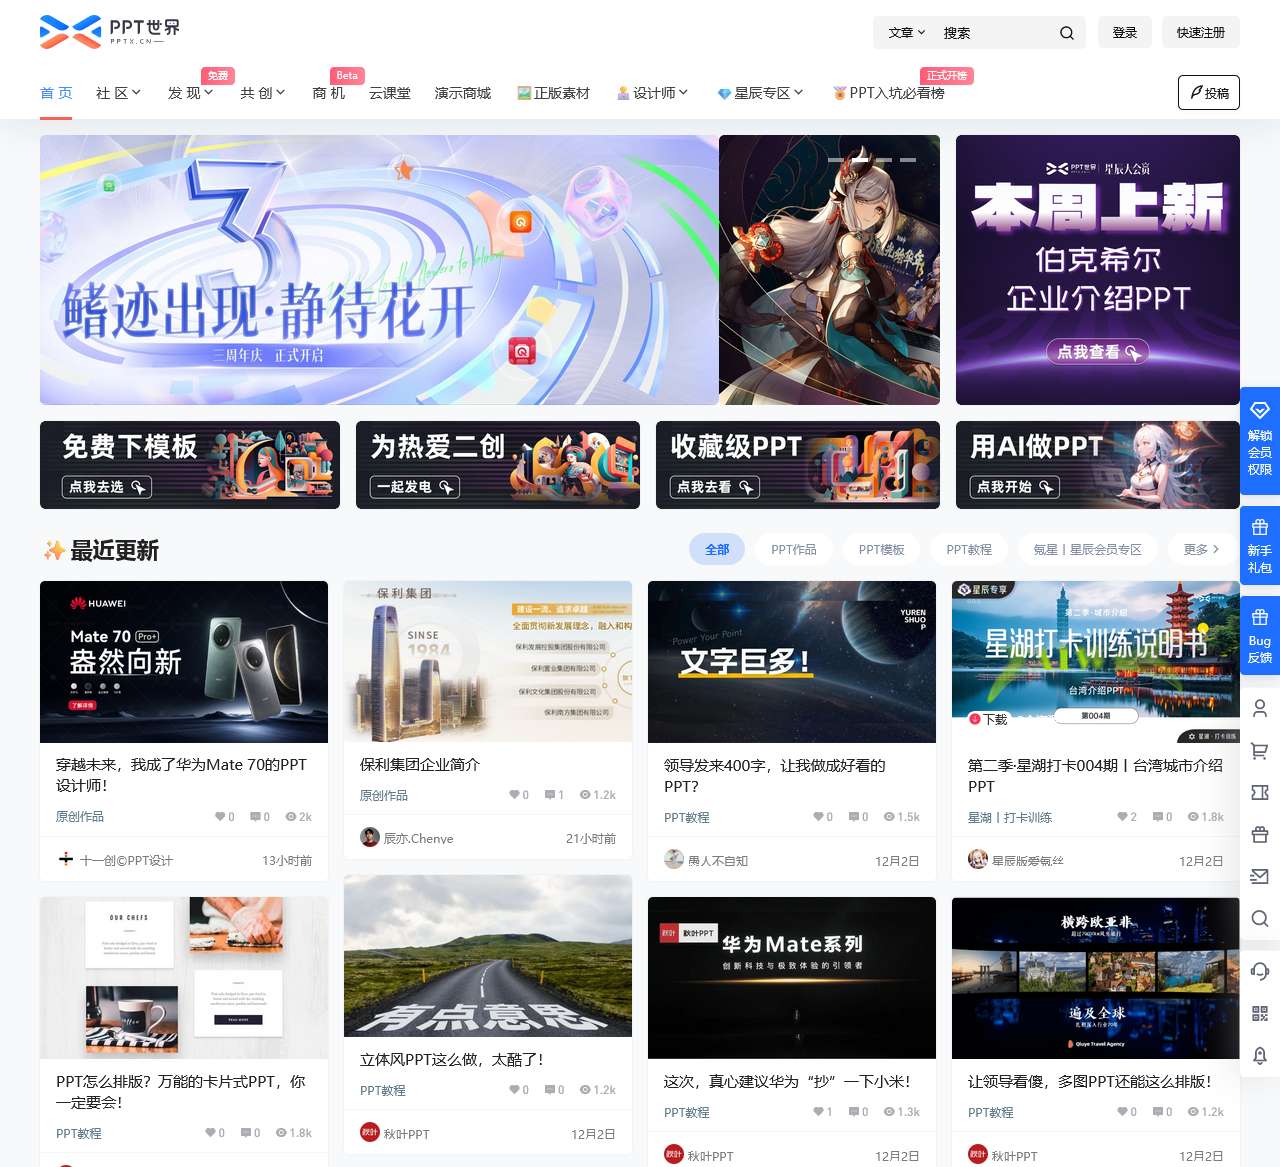Click the 十一创©PPT设计 author avatar
The image size is (1280, 1167).
[66, 859]
